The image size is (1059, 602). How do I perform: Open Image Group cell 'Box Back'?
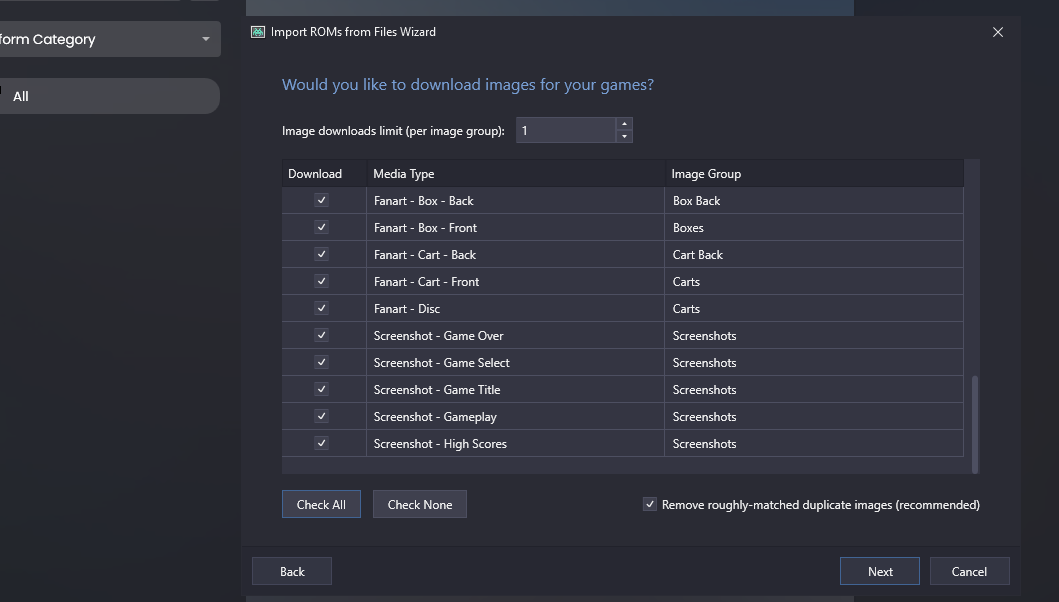click(x=815, y=201)
